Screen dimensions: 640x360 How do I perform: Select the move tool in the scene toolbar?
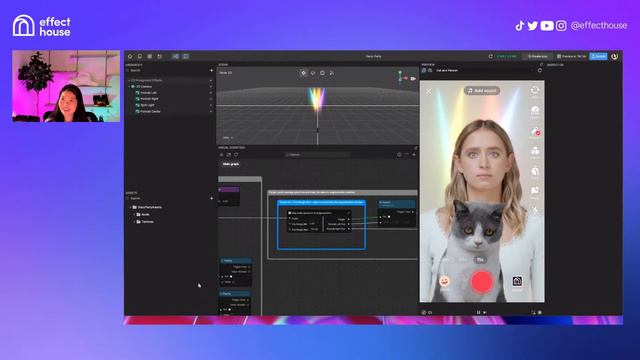[304, 73]
